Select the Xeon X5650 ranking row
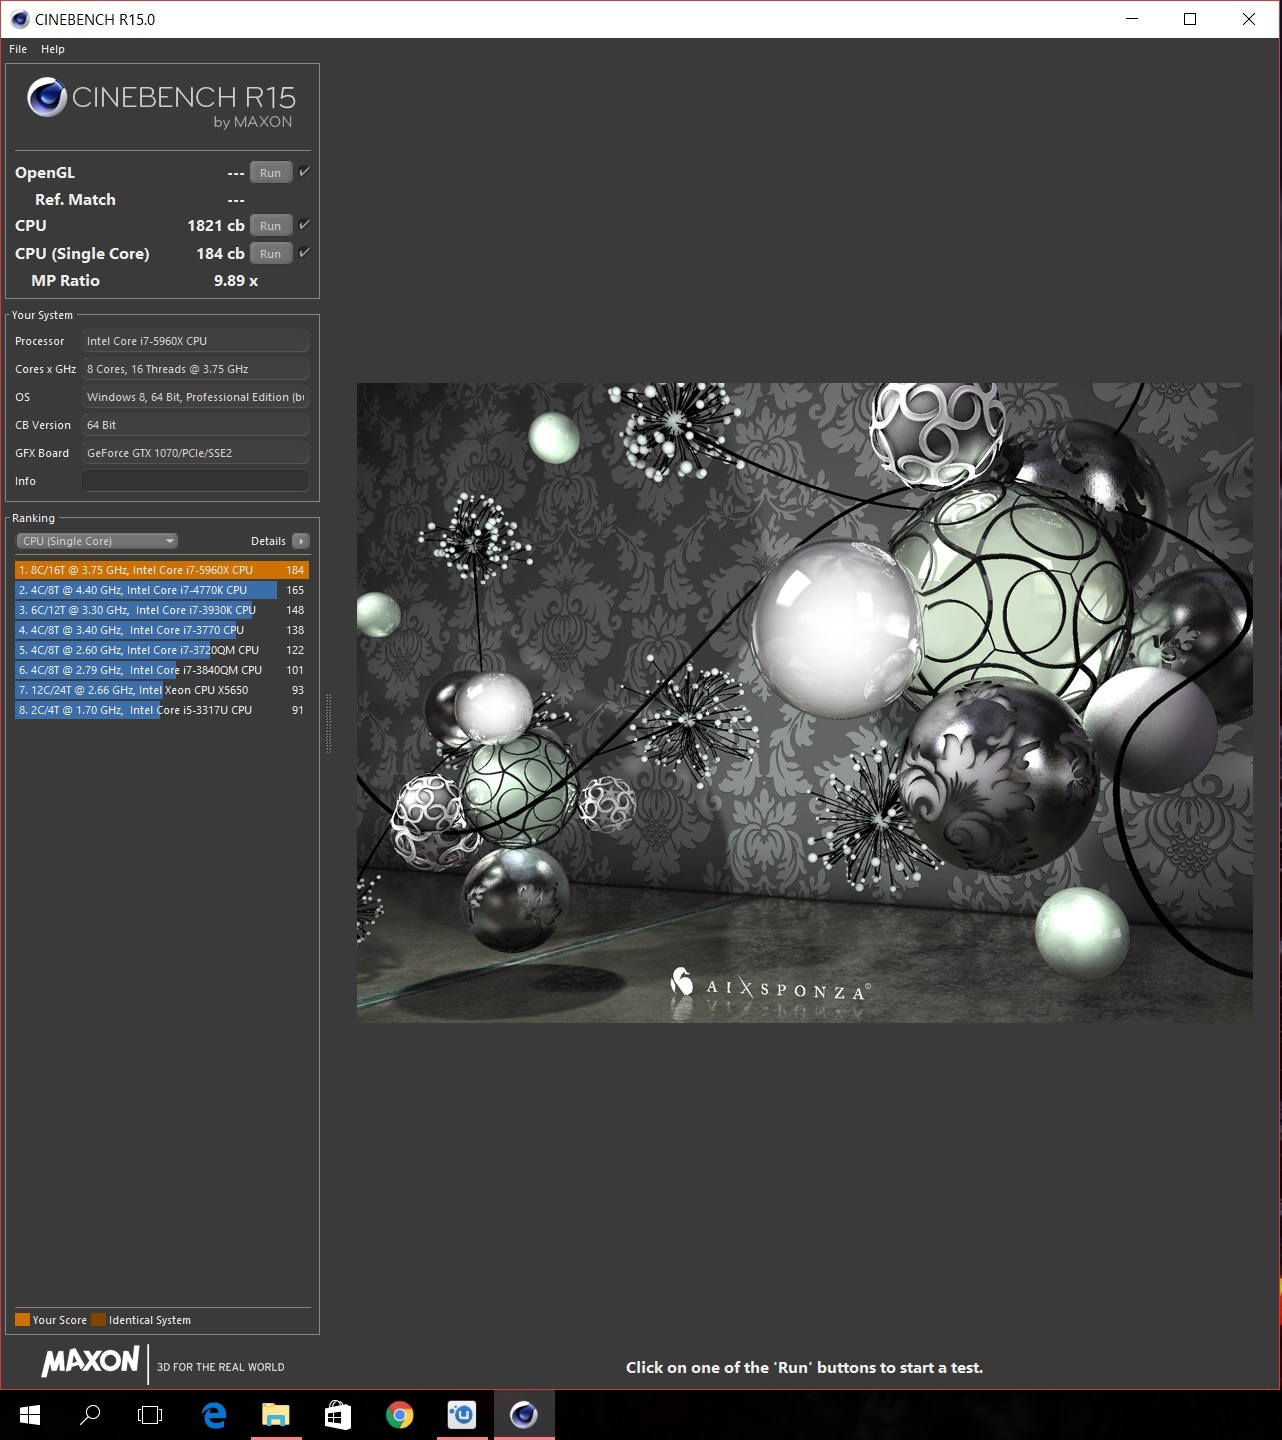Screen dimensions: 1282x1440 click(162, 690)
